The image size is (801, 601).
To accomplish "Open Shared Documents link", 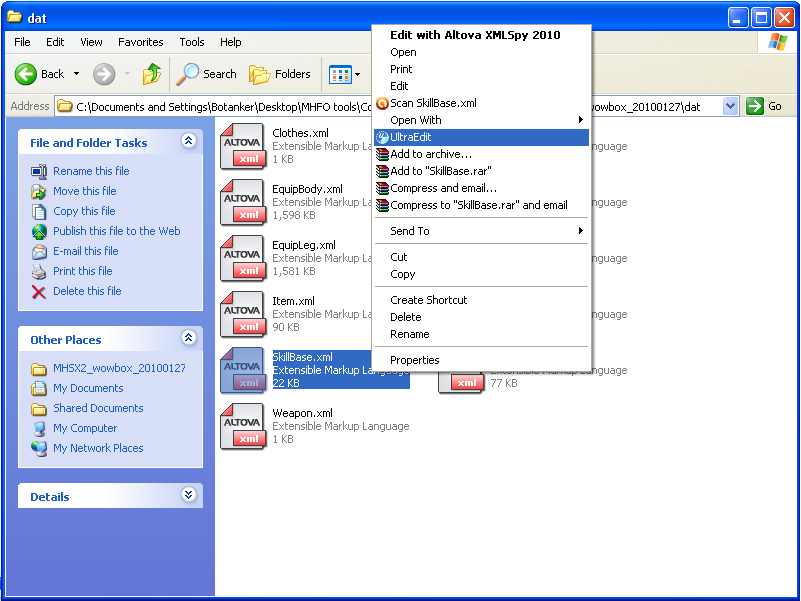I will [98, 408].
